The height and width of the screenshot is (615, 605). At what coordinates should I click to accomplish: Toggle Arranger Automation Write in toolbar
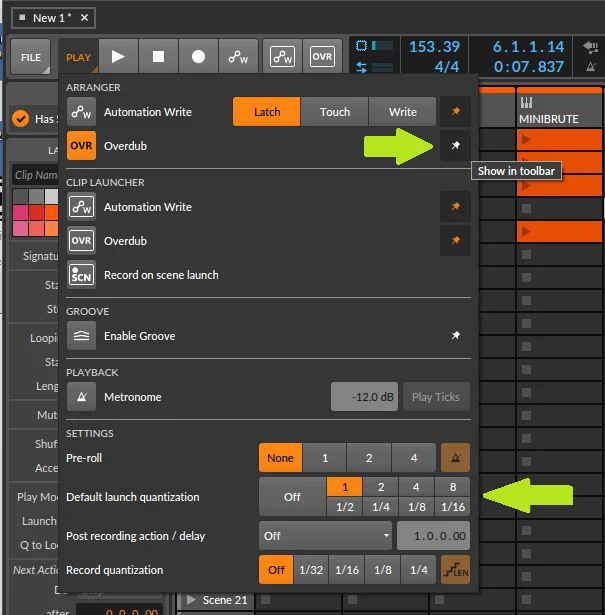pyautogui.click(x=238, y=56)
